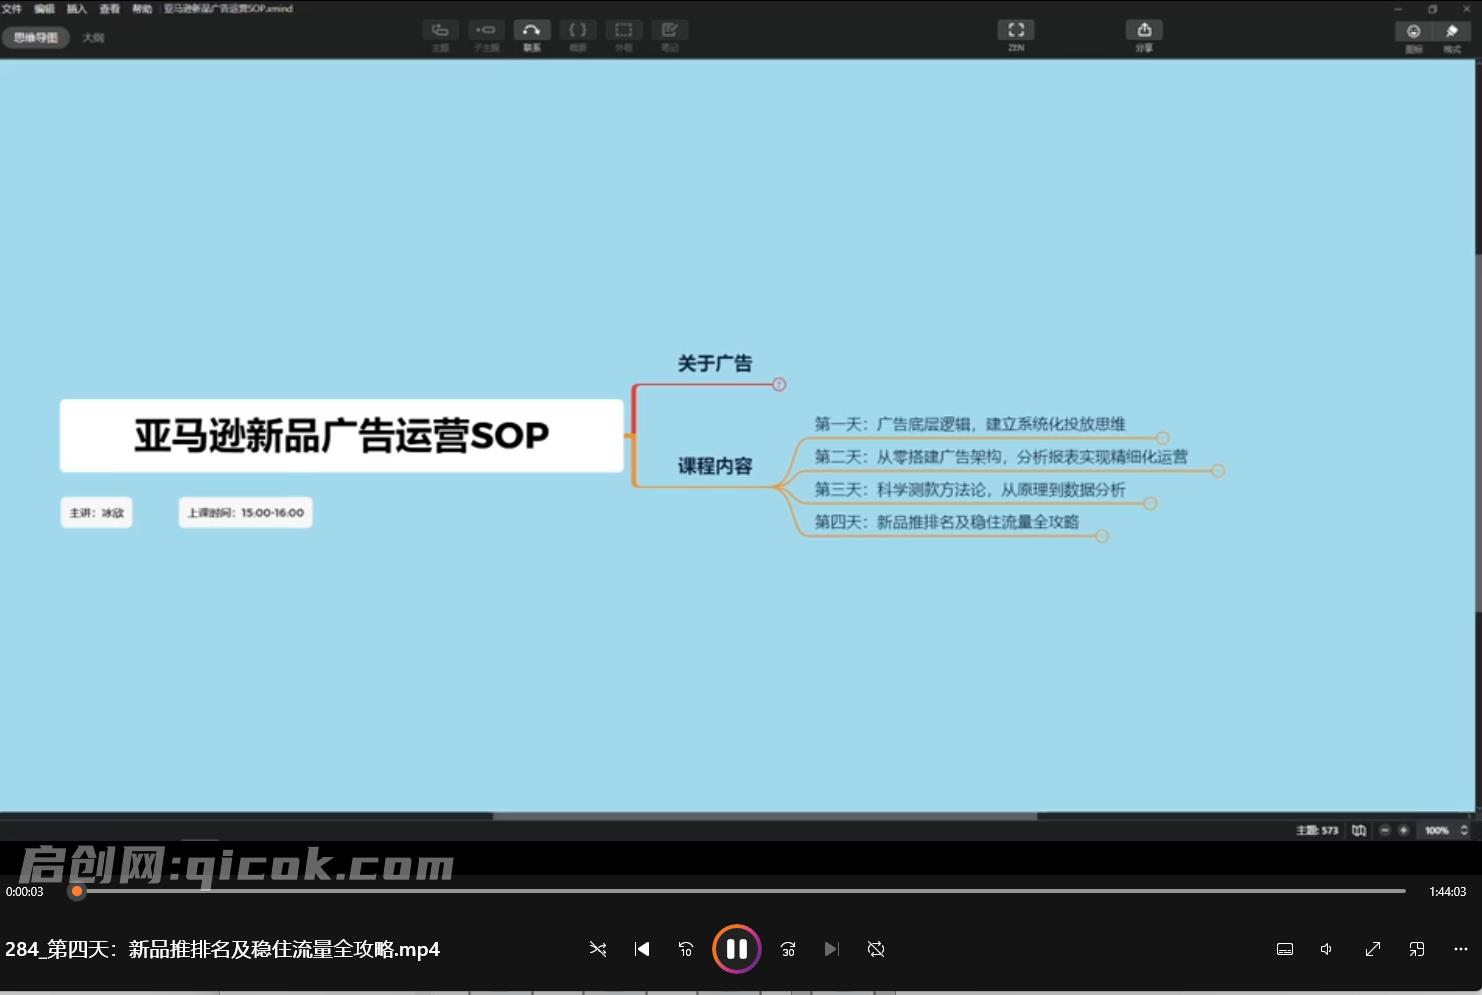The height and width of the screenshot is (995, 1482).
Task: Toggle the mini-map icon in status bar
Action: pos(1359,830)
